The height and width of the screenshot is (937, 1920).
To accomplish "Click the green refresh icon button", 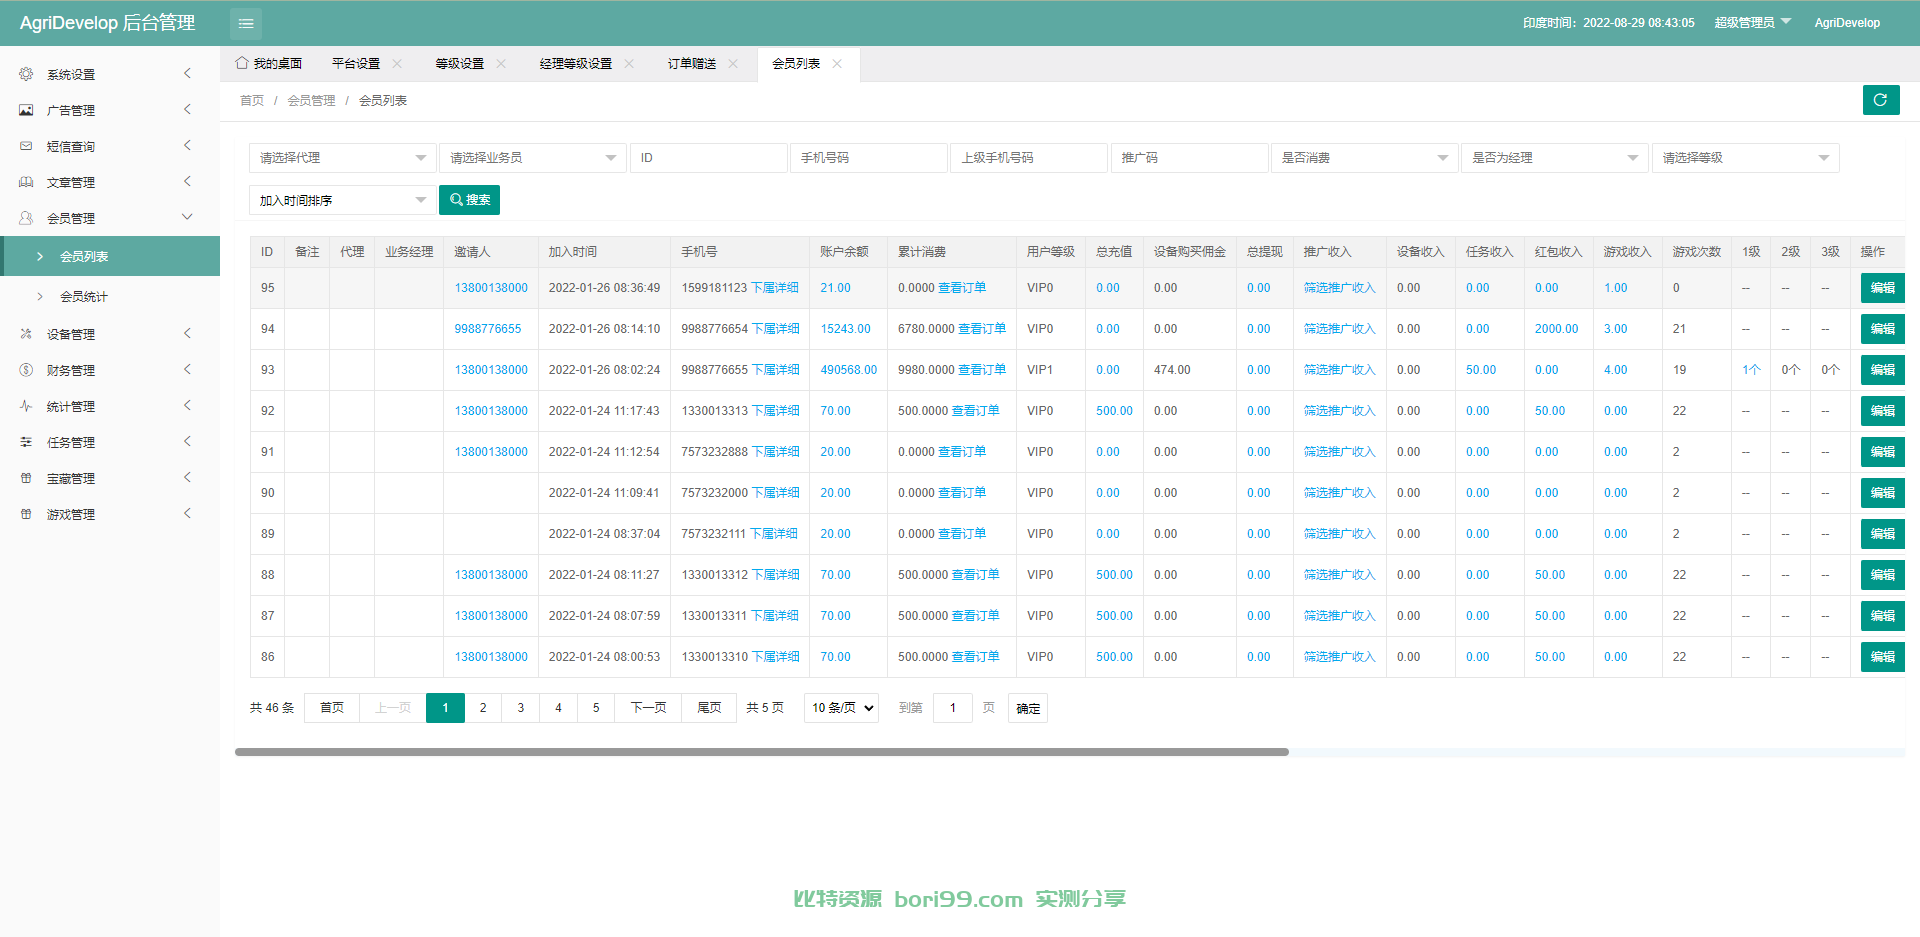I will (x=1880, y=100).
